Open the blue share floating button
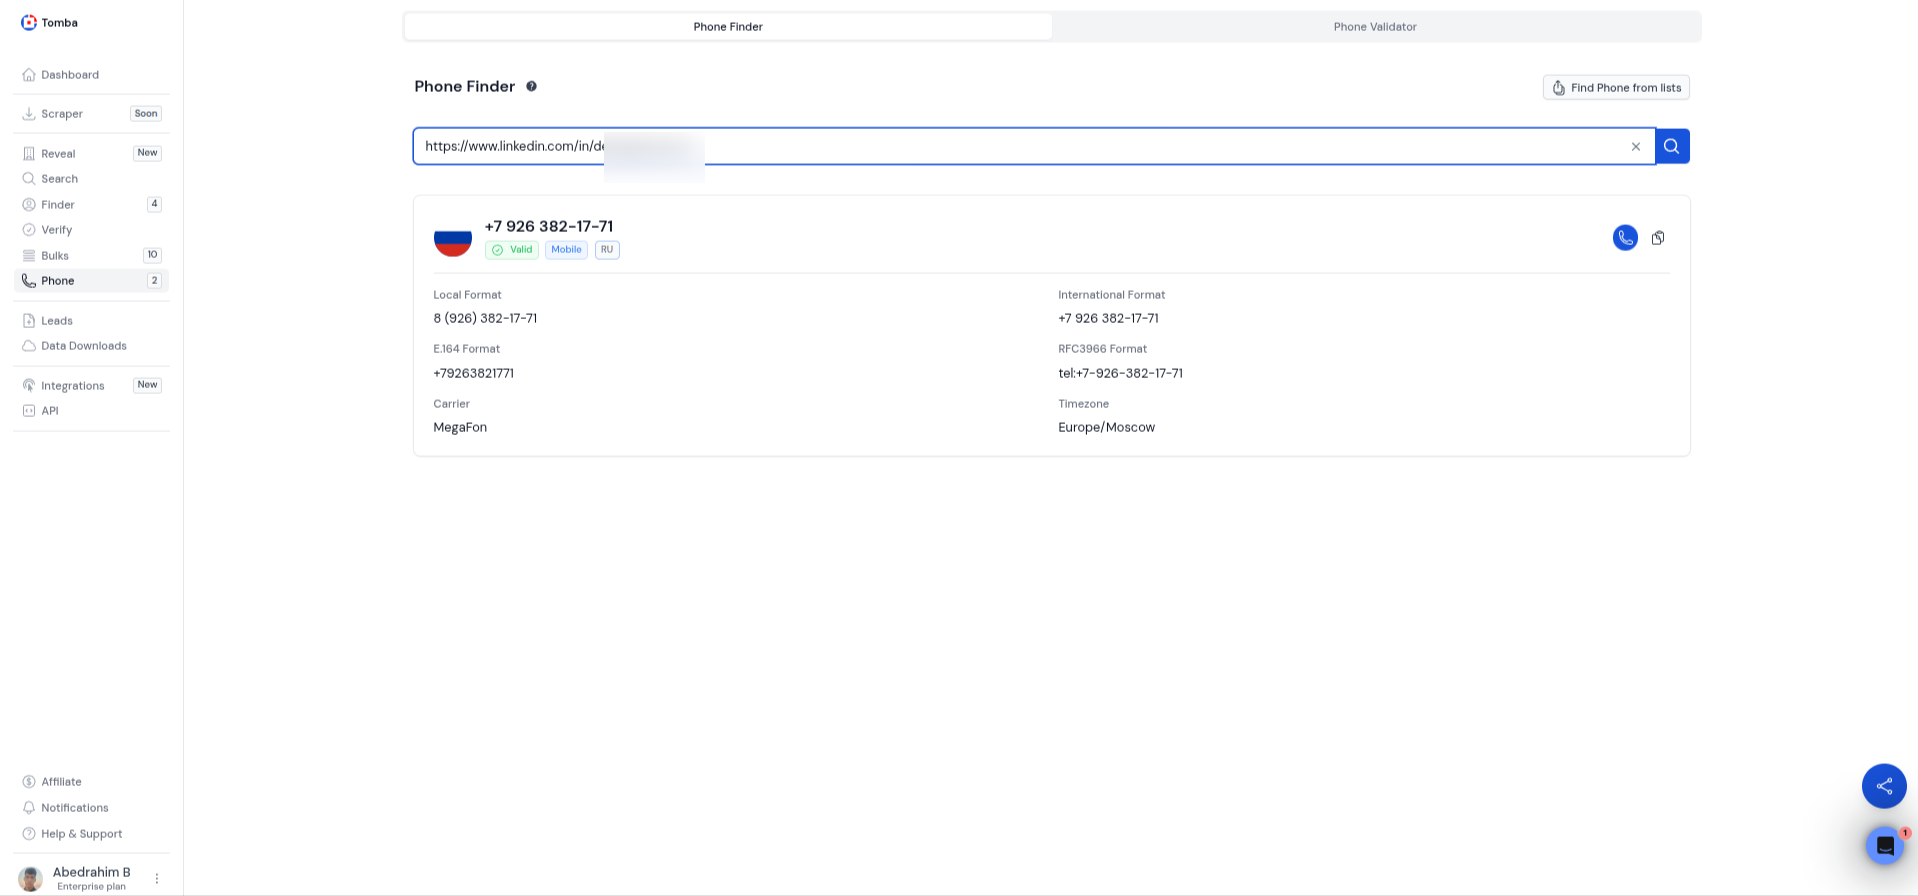 click(x=1883, y=786)
